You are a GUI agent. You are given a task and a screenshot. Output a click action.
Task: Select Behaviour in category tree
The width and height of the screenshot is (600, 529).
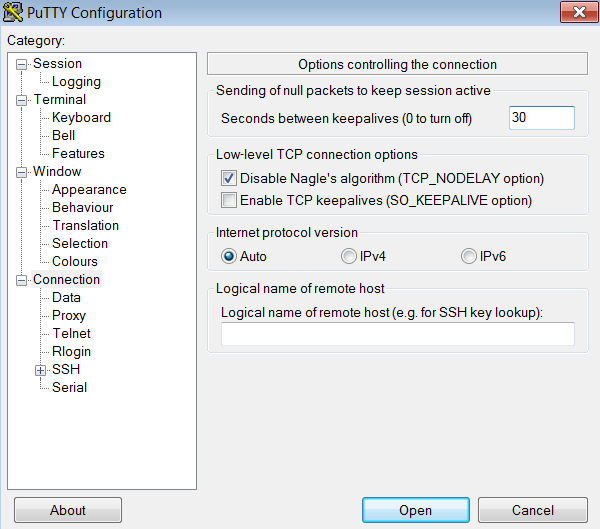pos(83,207)
